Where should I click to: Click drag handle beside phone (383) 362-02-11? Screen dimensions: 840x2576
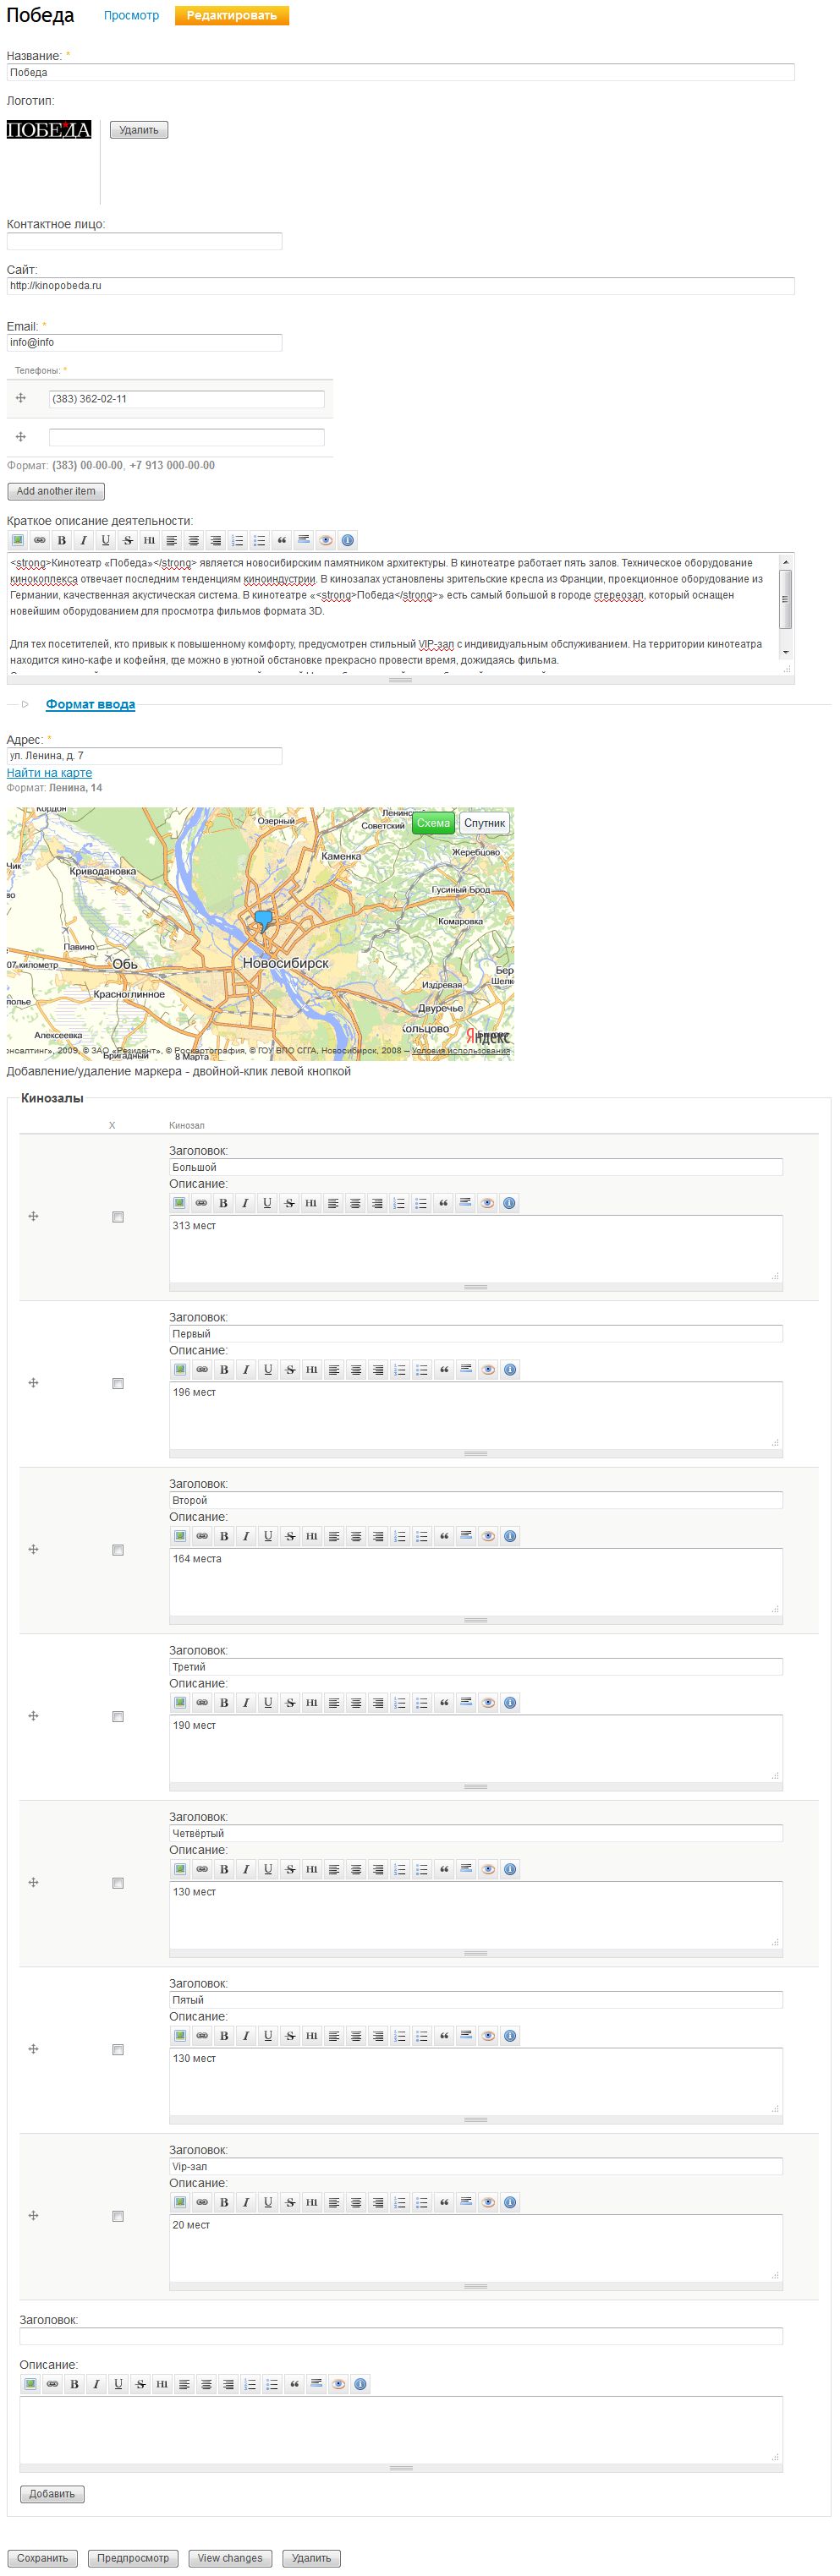click(x=21, y=399)
